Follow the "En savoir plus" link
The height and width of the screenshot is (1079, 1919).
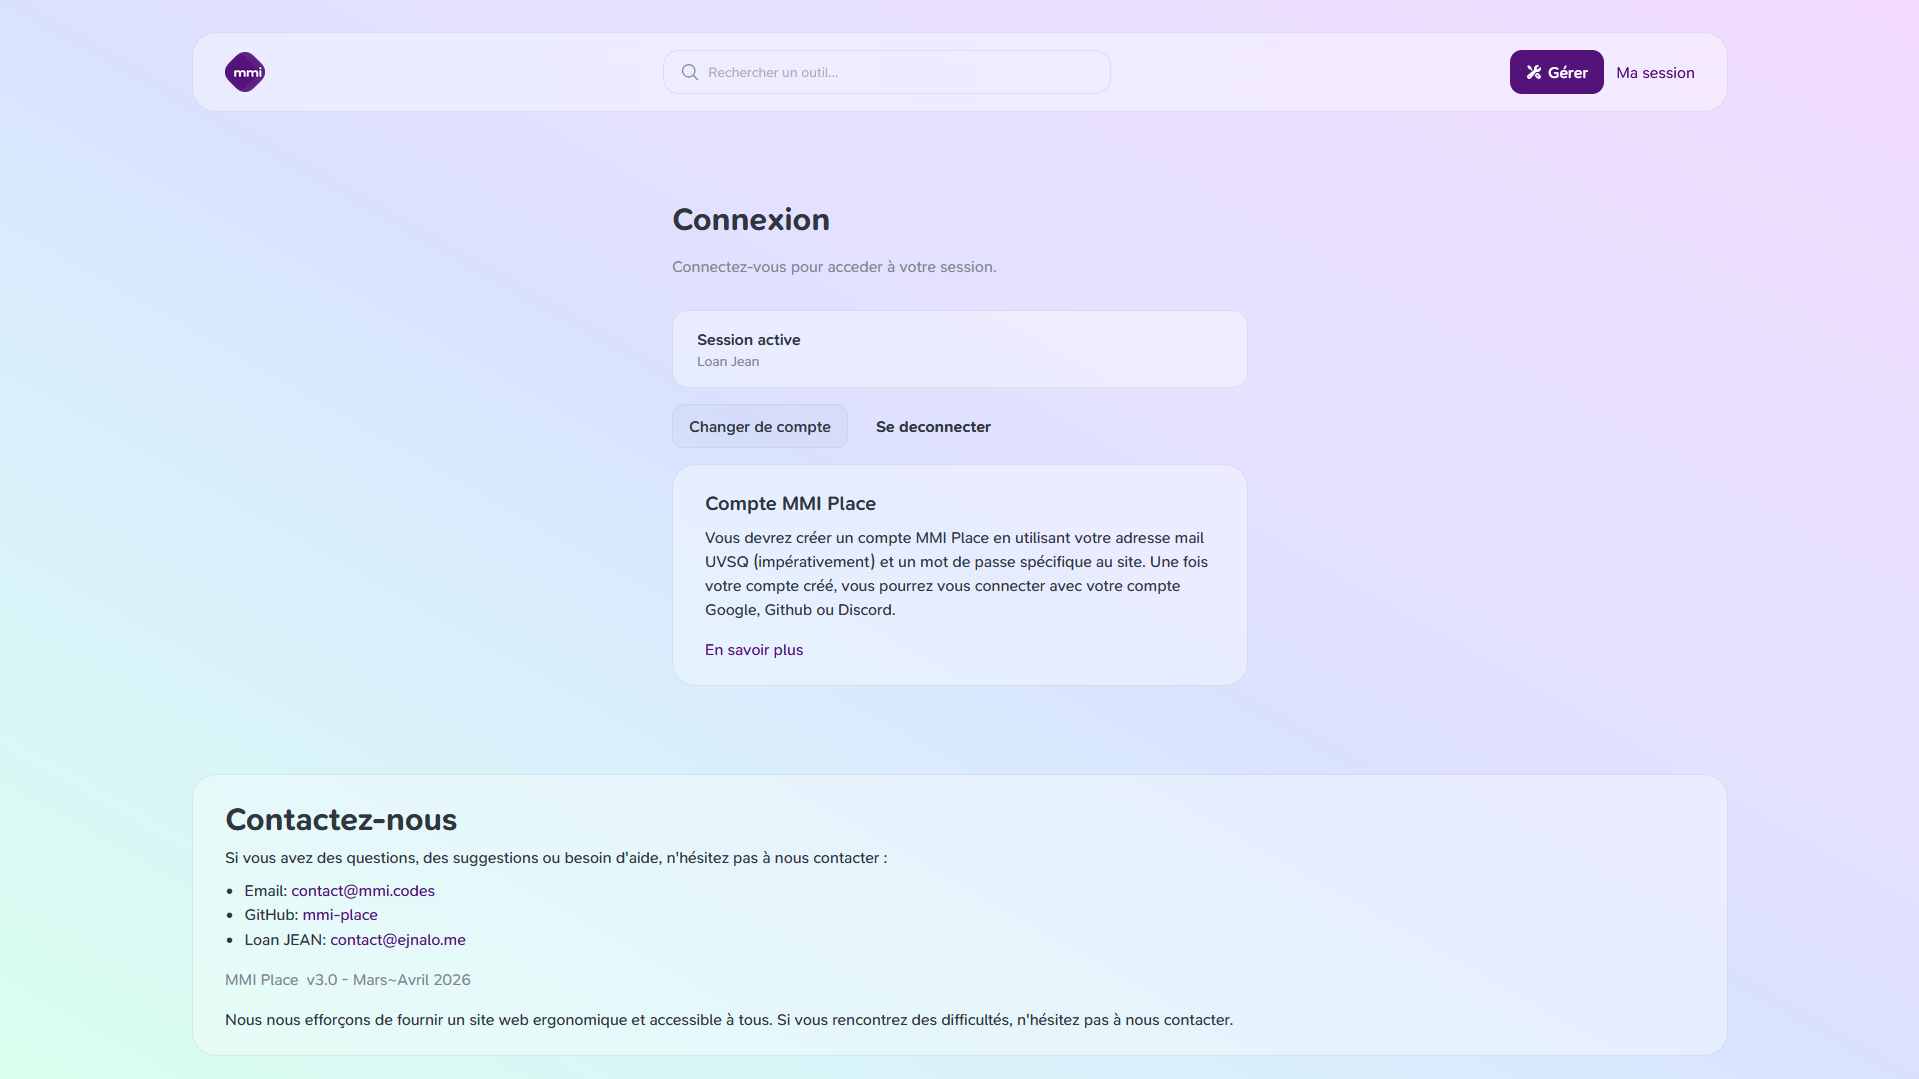pyautogui.click(x=753, y=650)
